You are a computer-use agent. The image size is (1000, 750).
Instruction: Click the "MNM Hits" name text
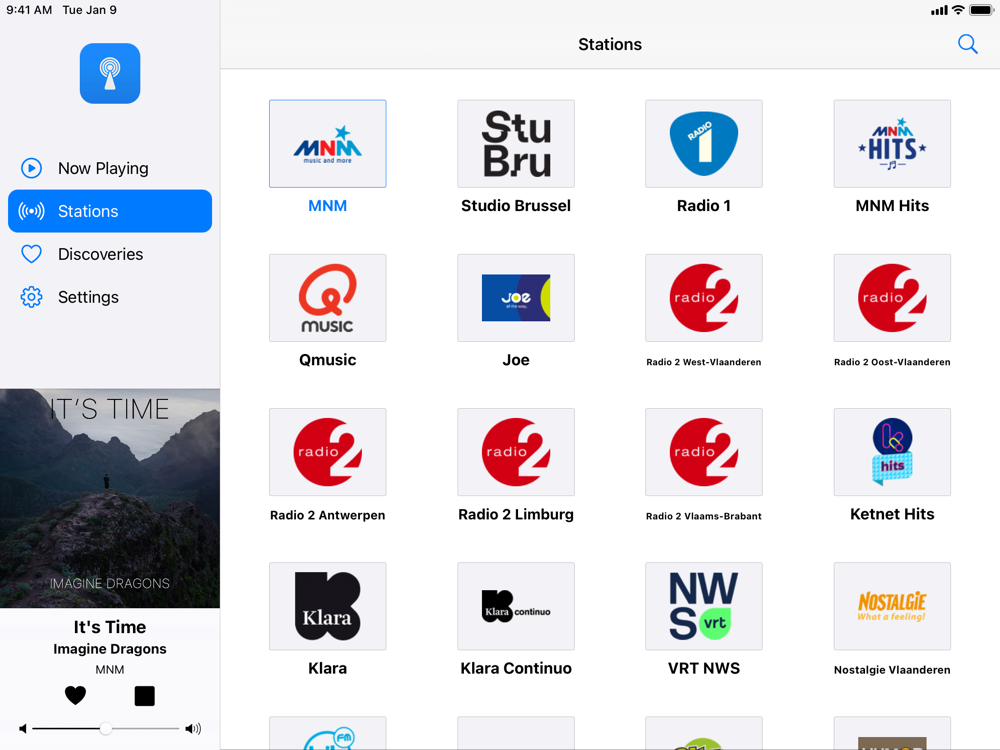click(892, 206)
